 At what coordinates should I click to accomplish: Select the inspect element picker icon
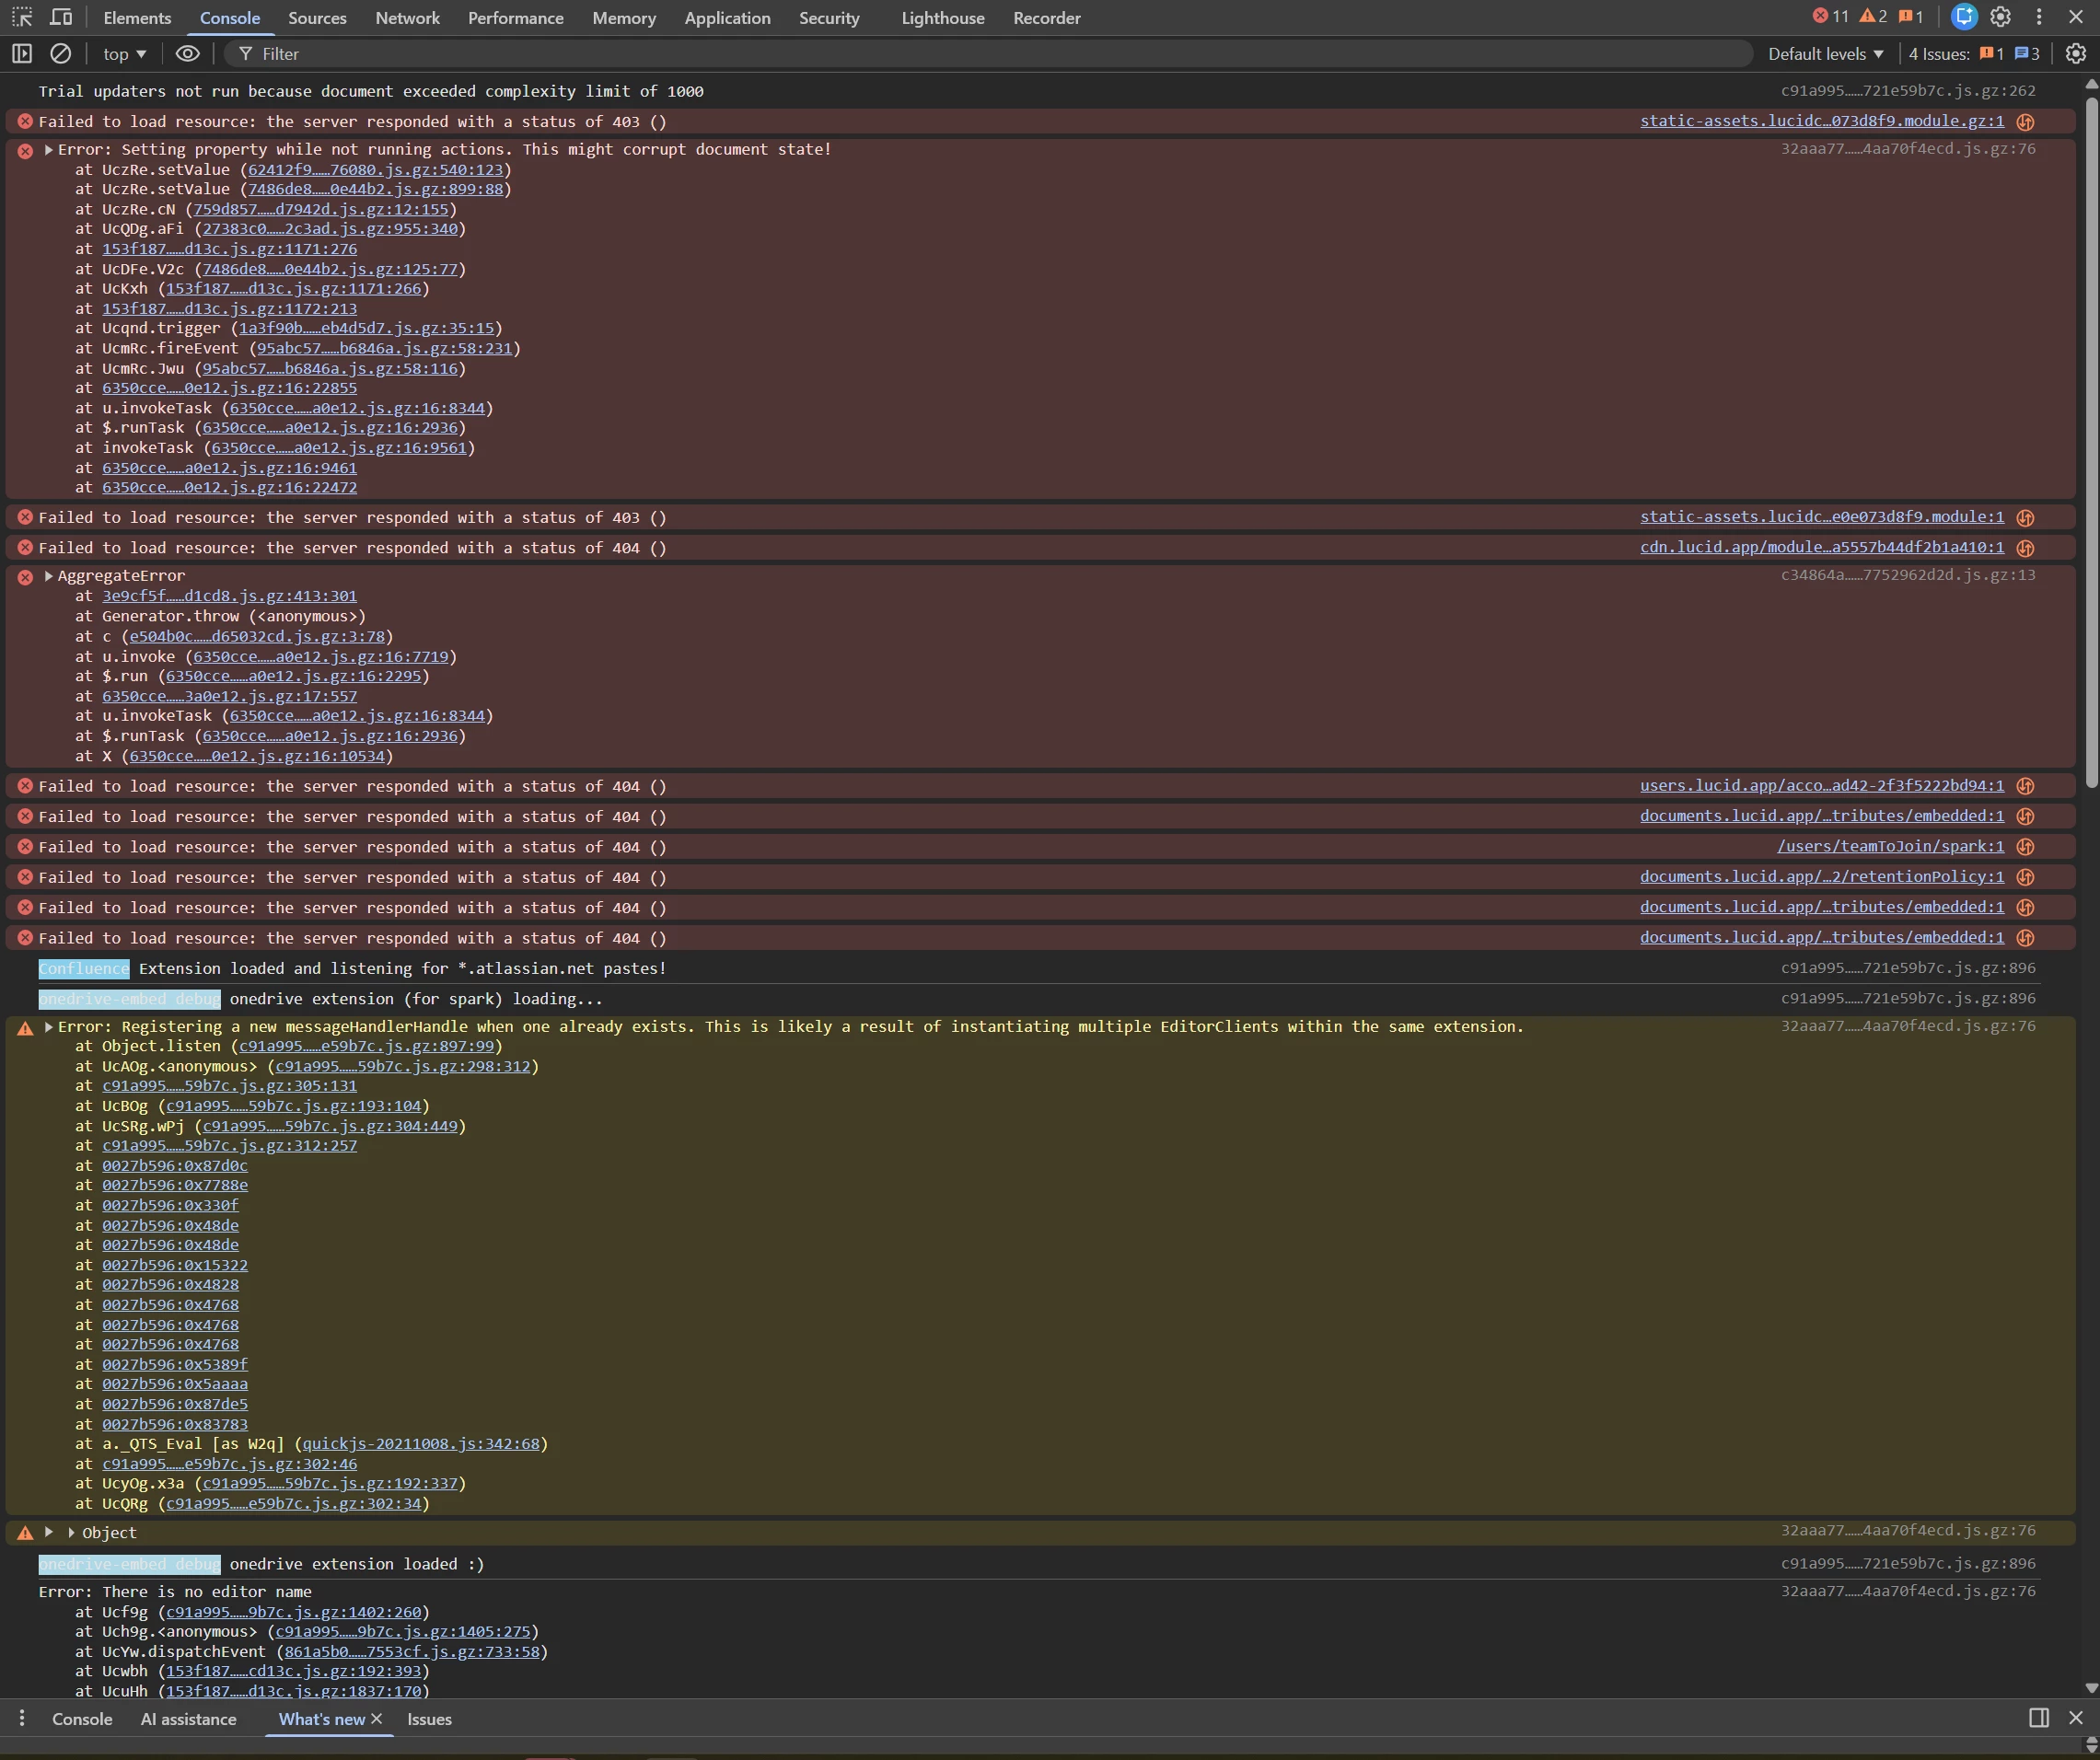coord(22,18)
